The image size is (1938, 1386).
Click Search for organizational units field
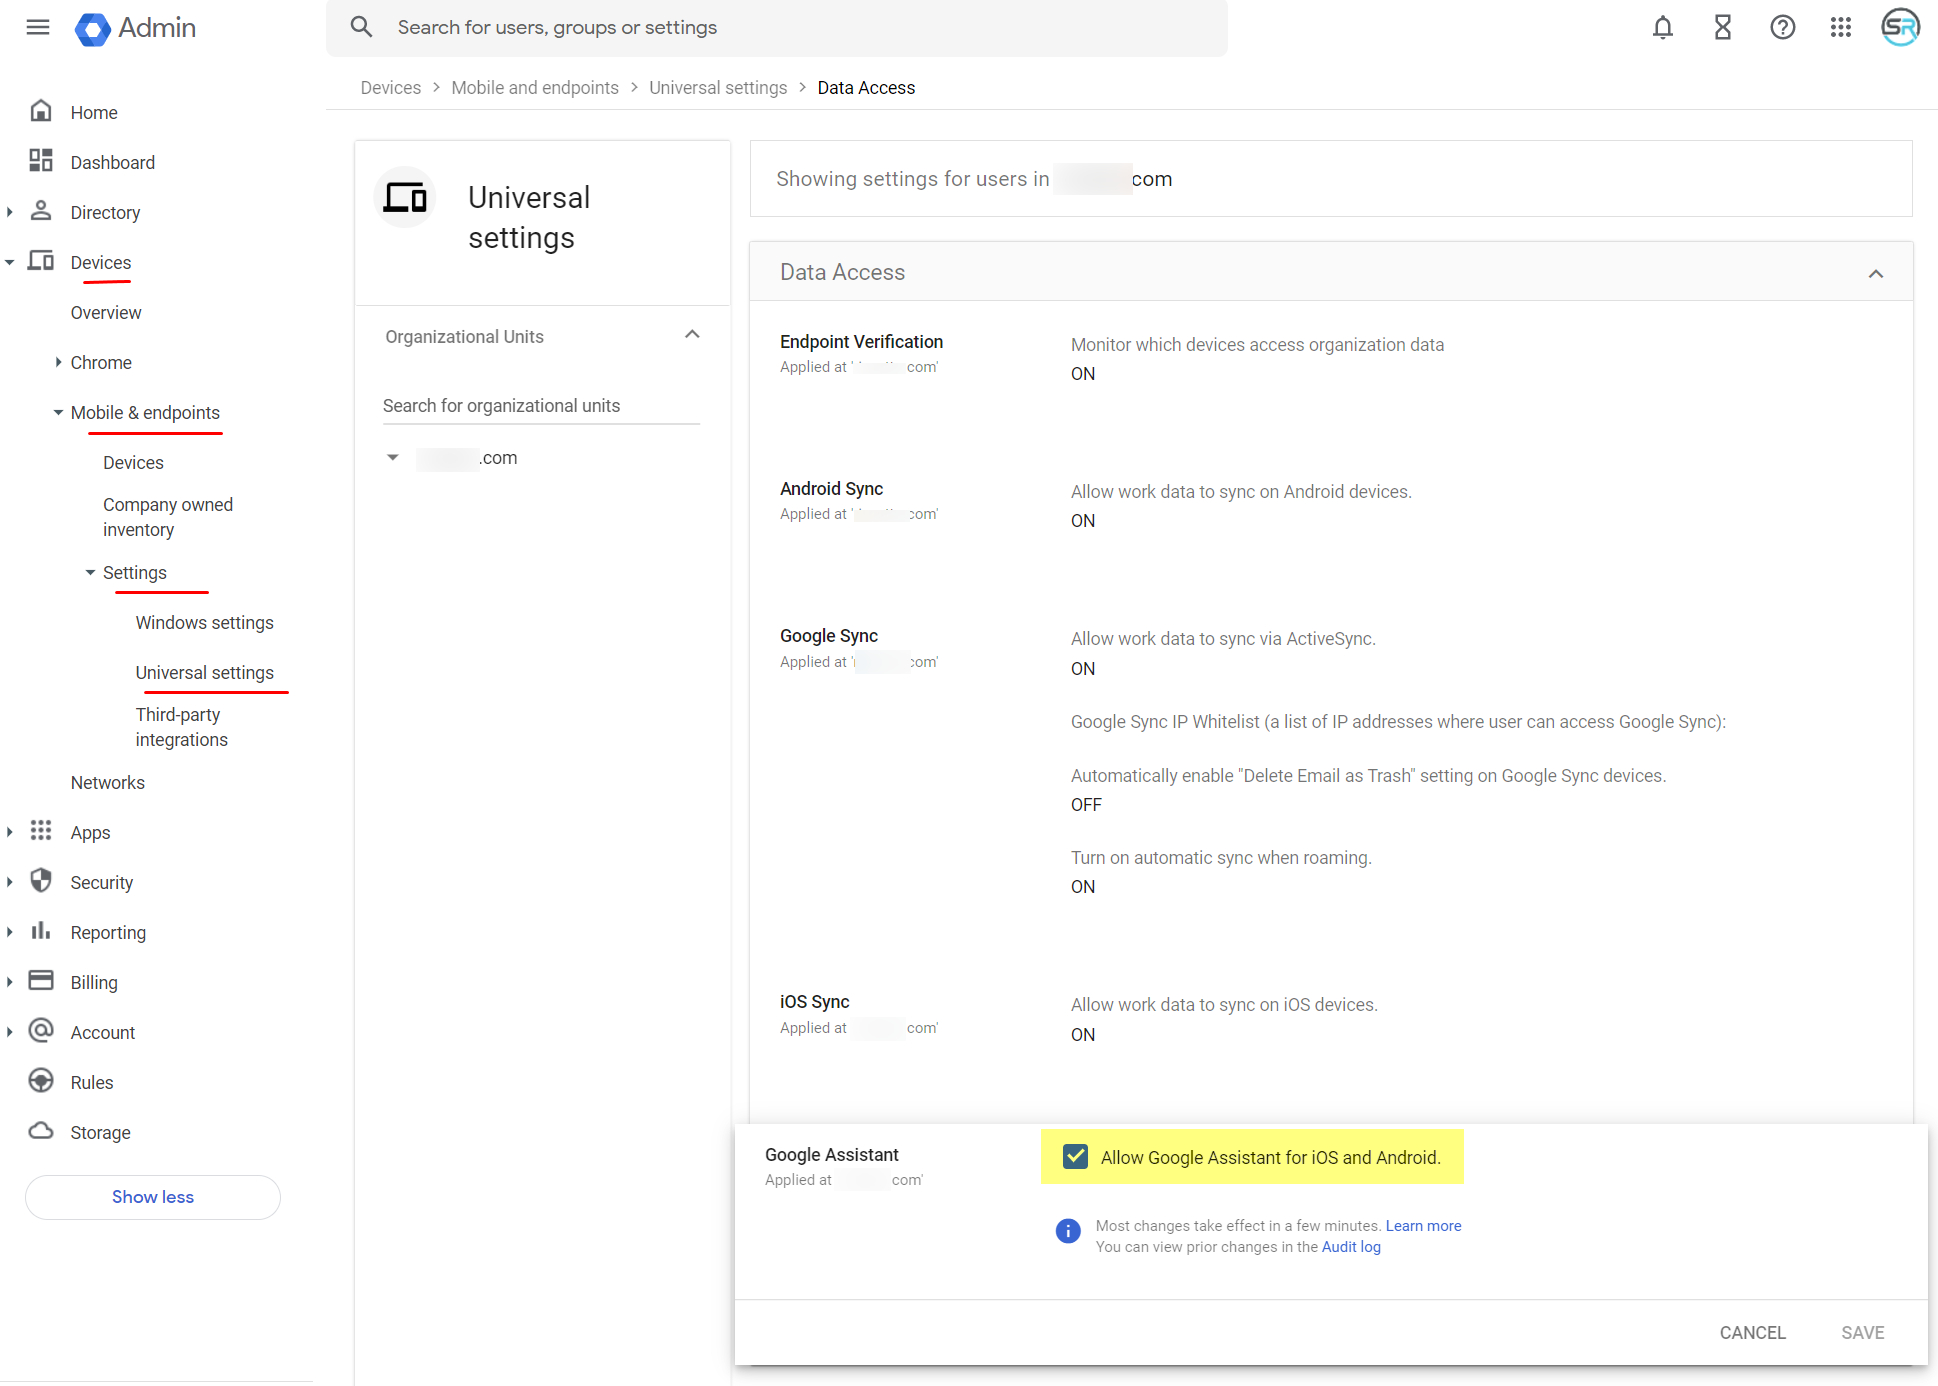[541, 405]
